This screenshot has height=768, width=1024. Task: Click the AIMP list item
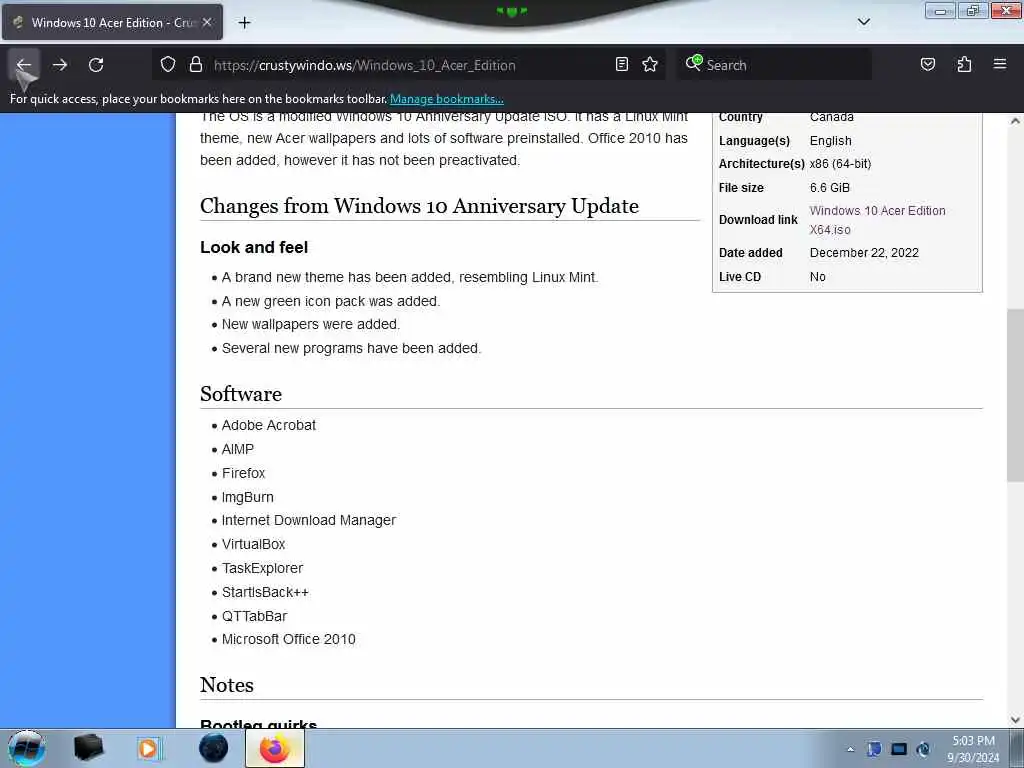(238, 449)
